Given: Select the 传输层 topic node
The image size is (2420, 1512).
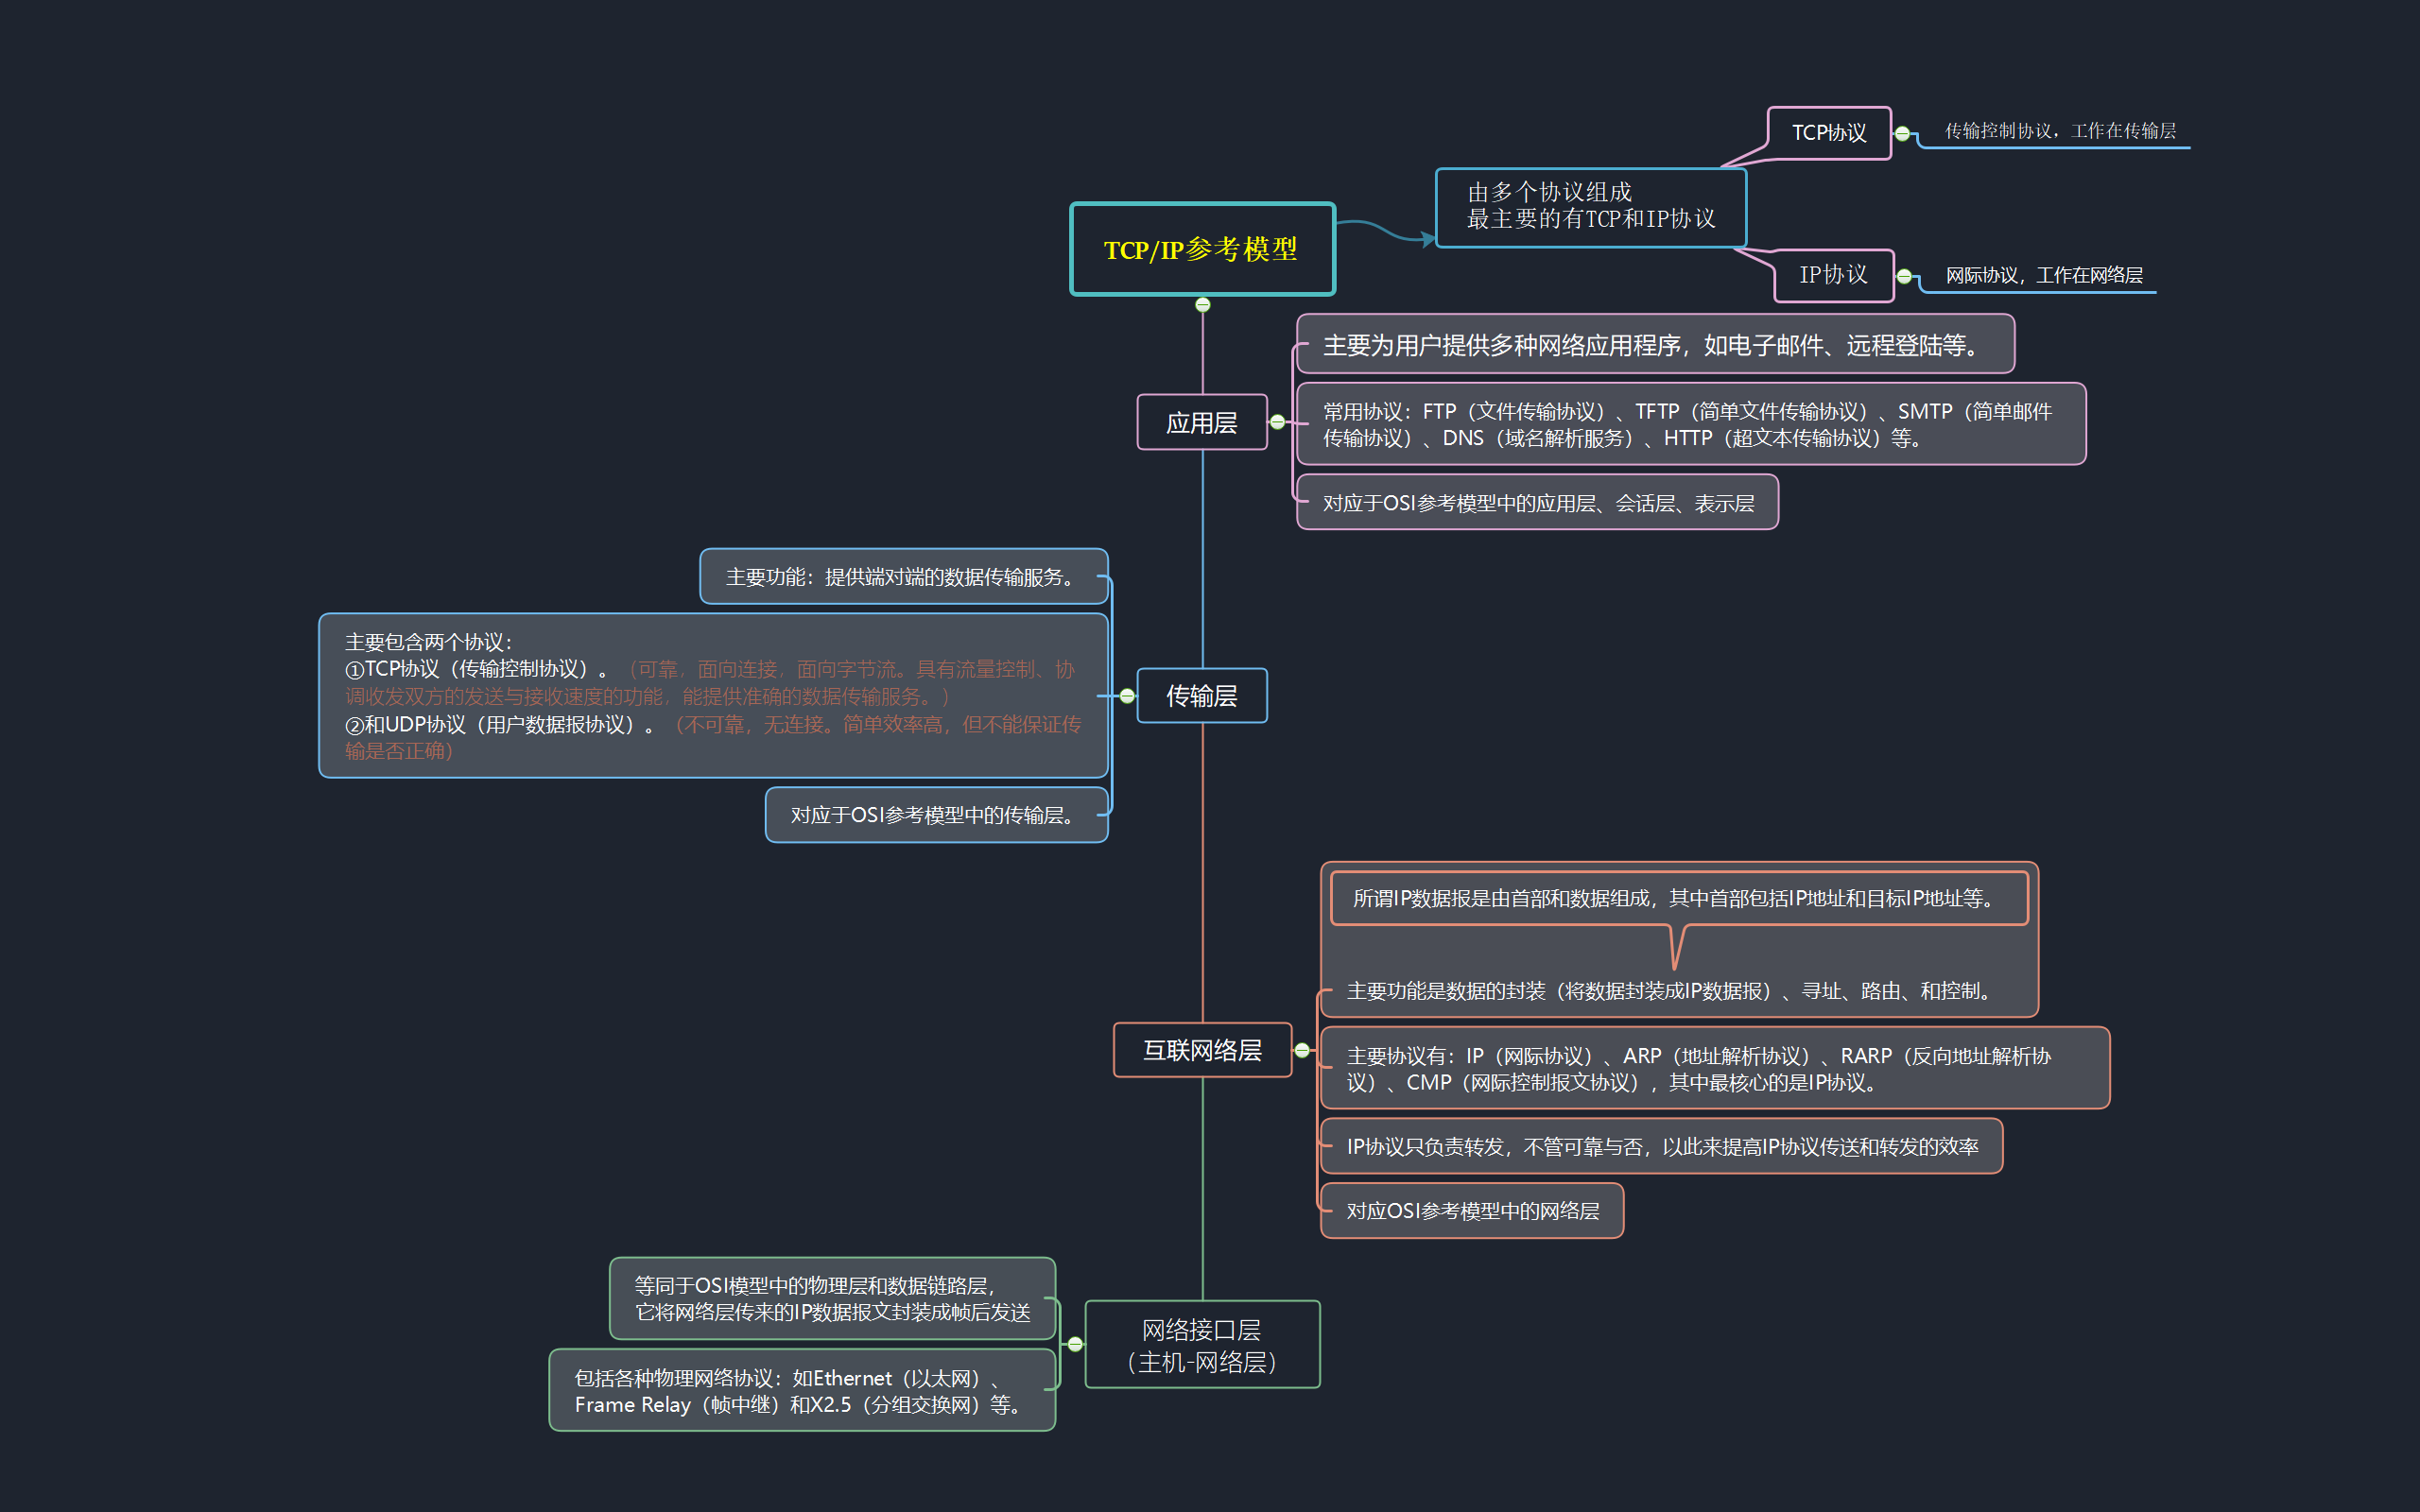Looking at the screenshot, I should point(1201,696).
